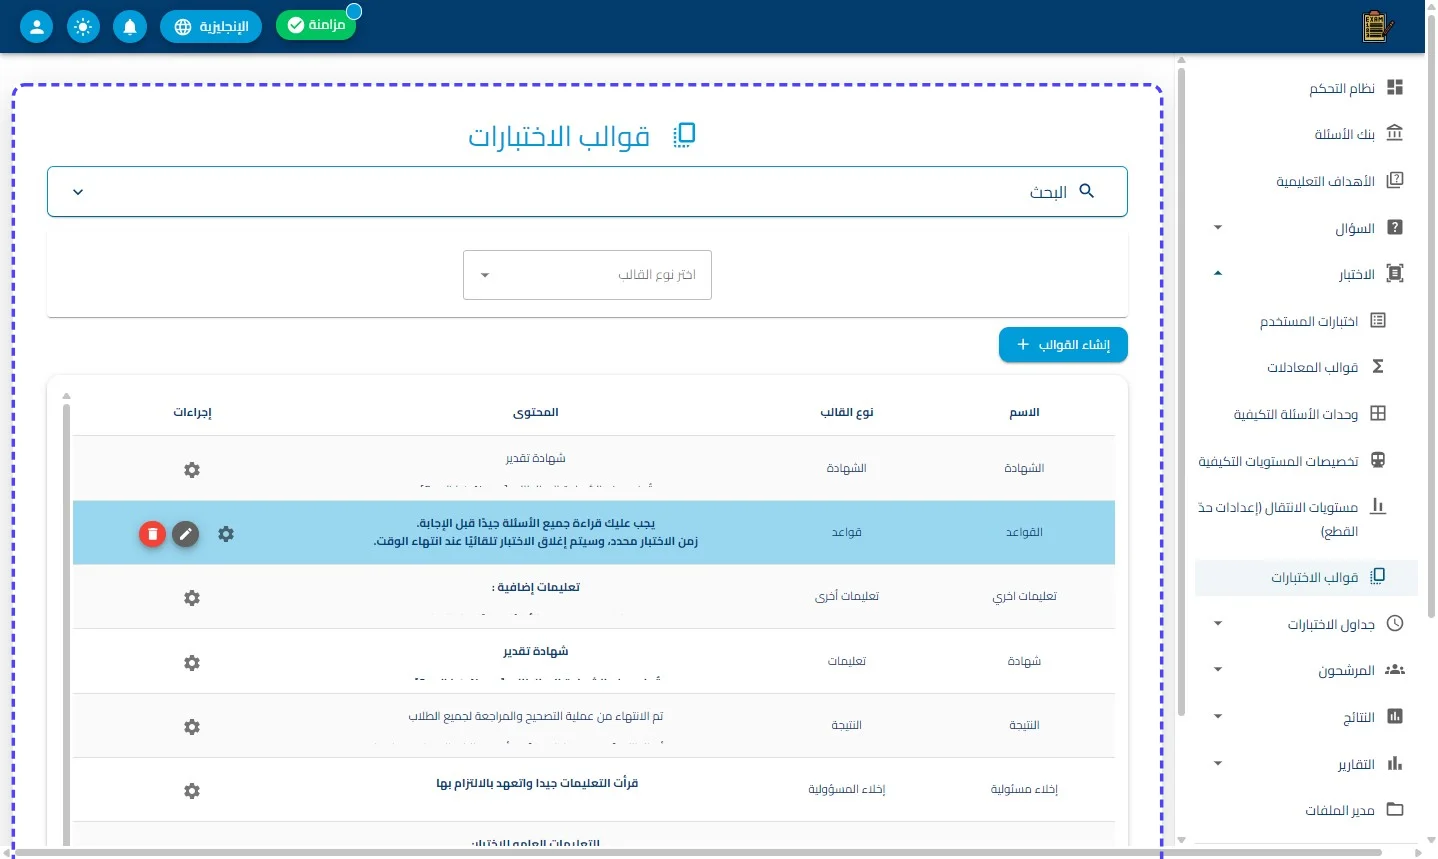Expand the جداول الاختبارات menu arrow
The image size is (1438, 859).
pyautogui.click(x=1218, y=624)
